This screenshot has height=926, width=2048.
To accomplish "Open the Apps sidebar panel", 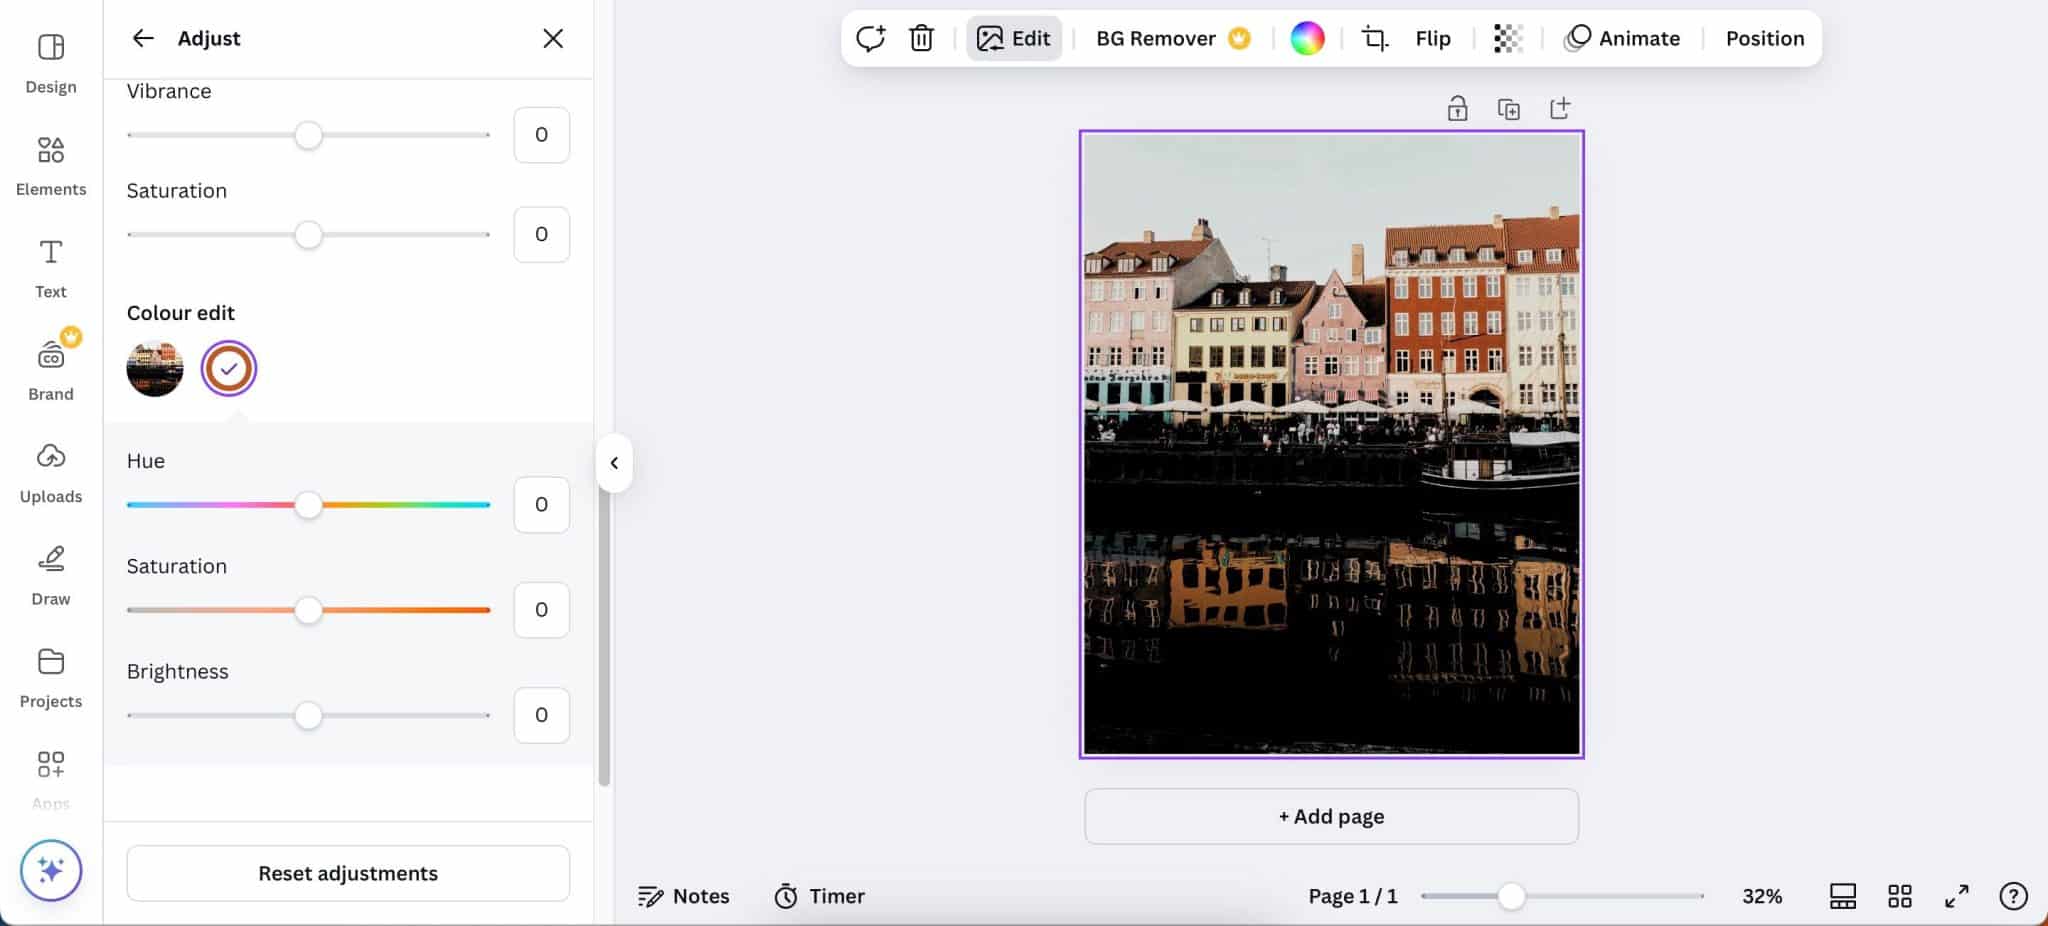I will 51,779.
